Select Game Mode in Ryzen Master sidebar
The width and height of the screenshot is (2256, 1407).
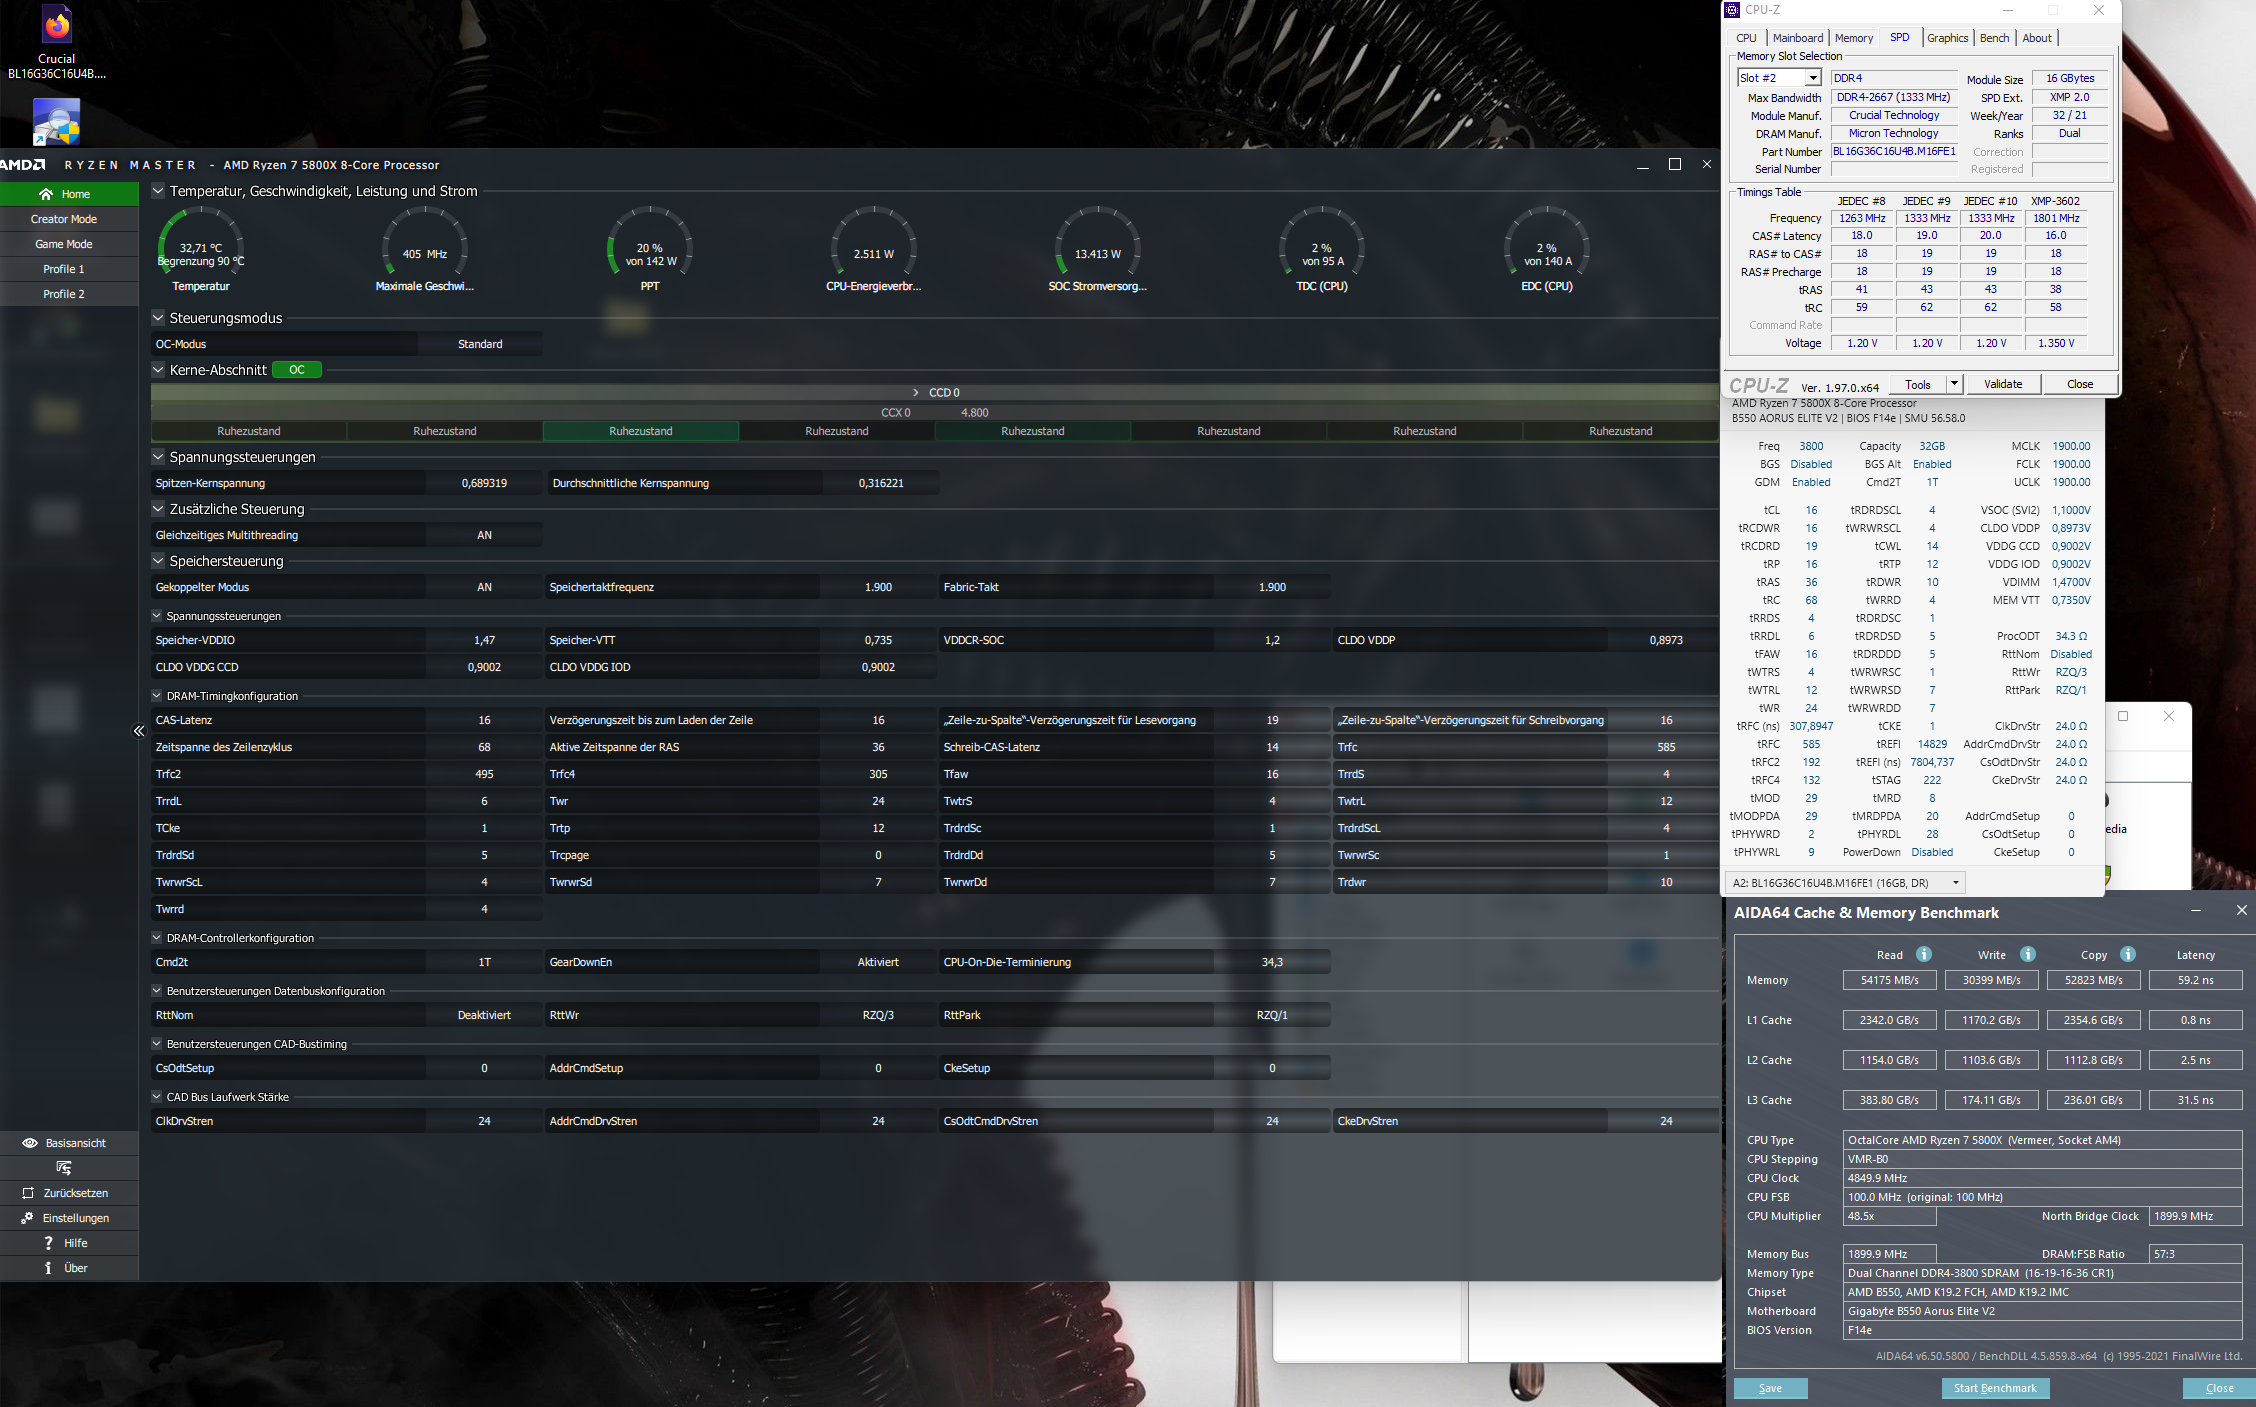[64, 244]
